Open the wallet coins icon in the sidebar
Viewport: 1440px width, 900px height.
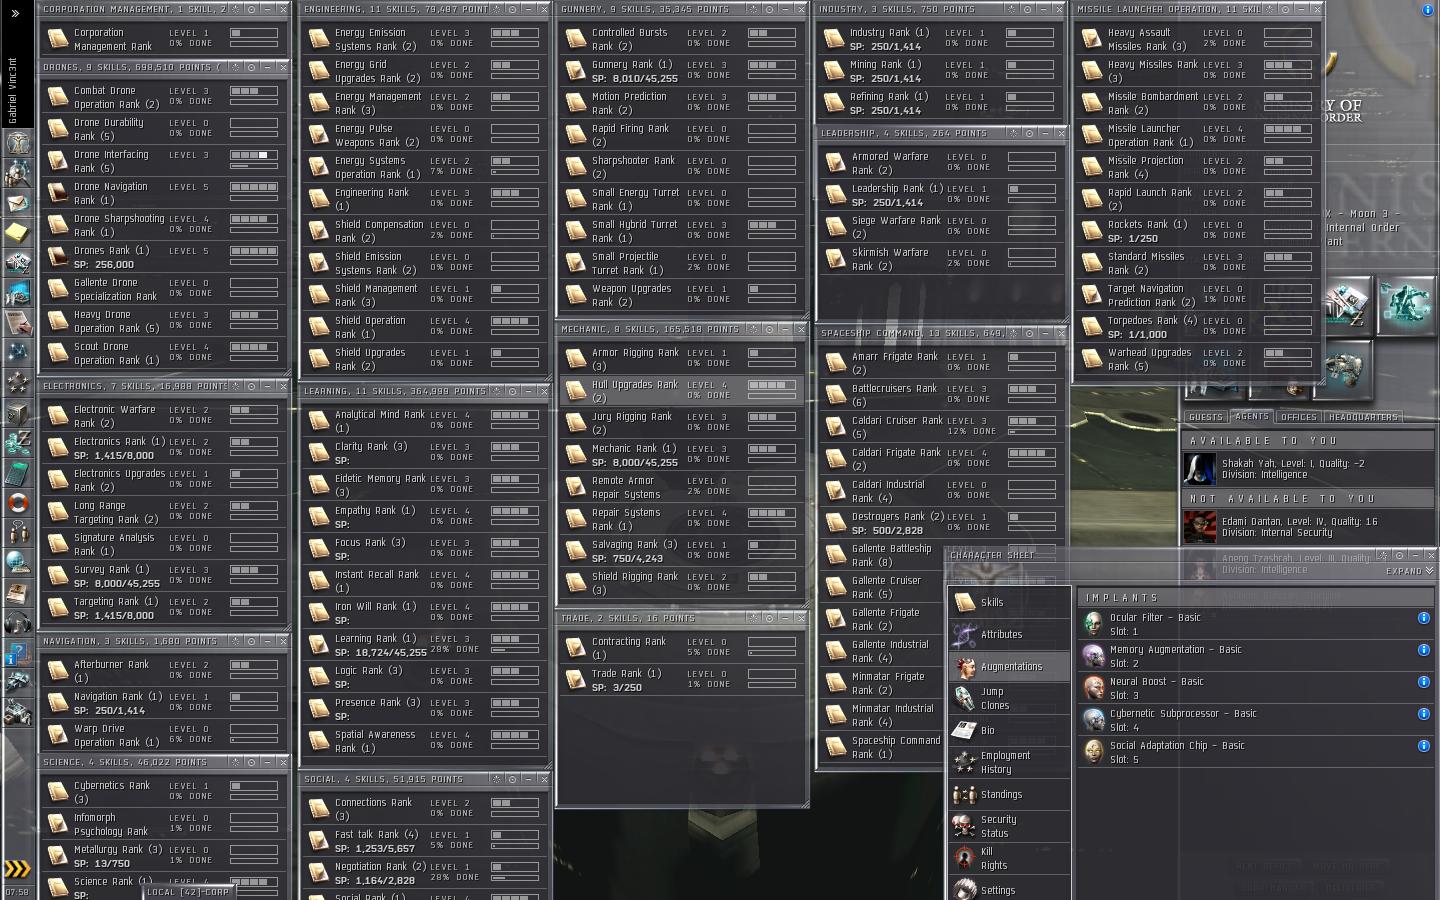point(18,443)
